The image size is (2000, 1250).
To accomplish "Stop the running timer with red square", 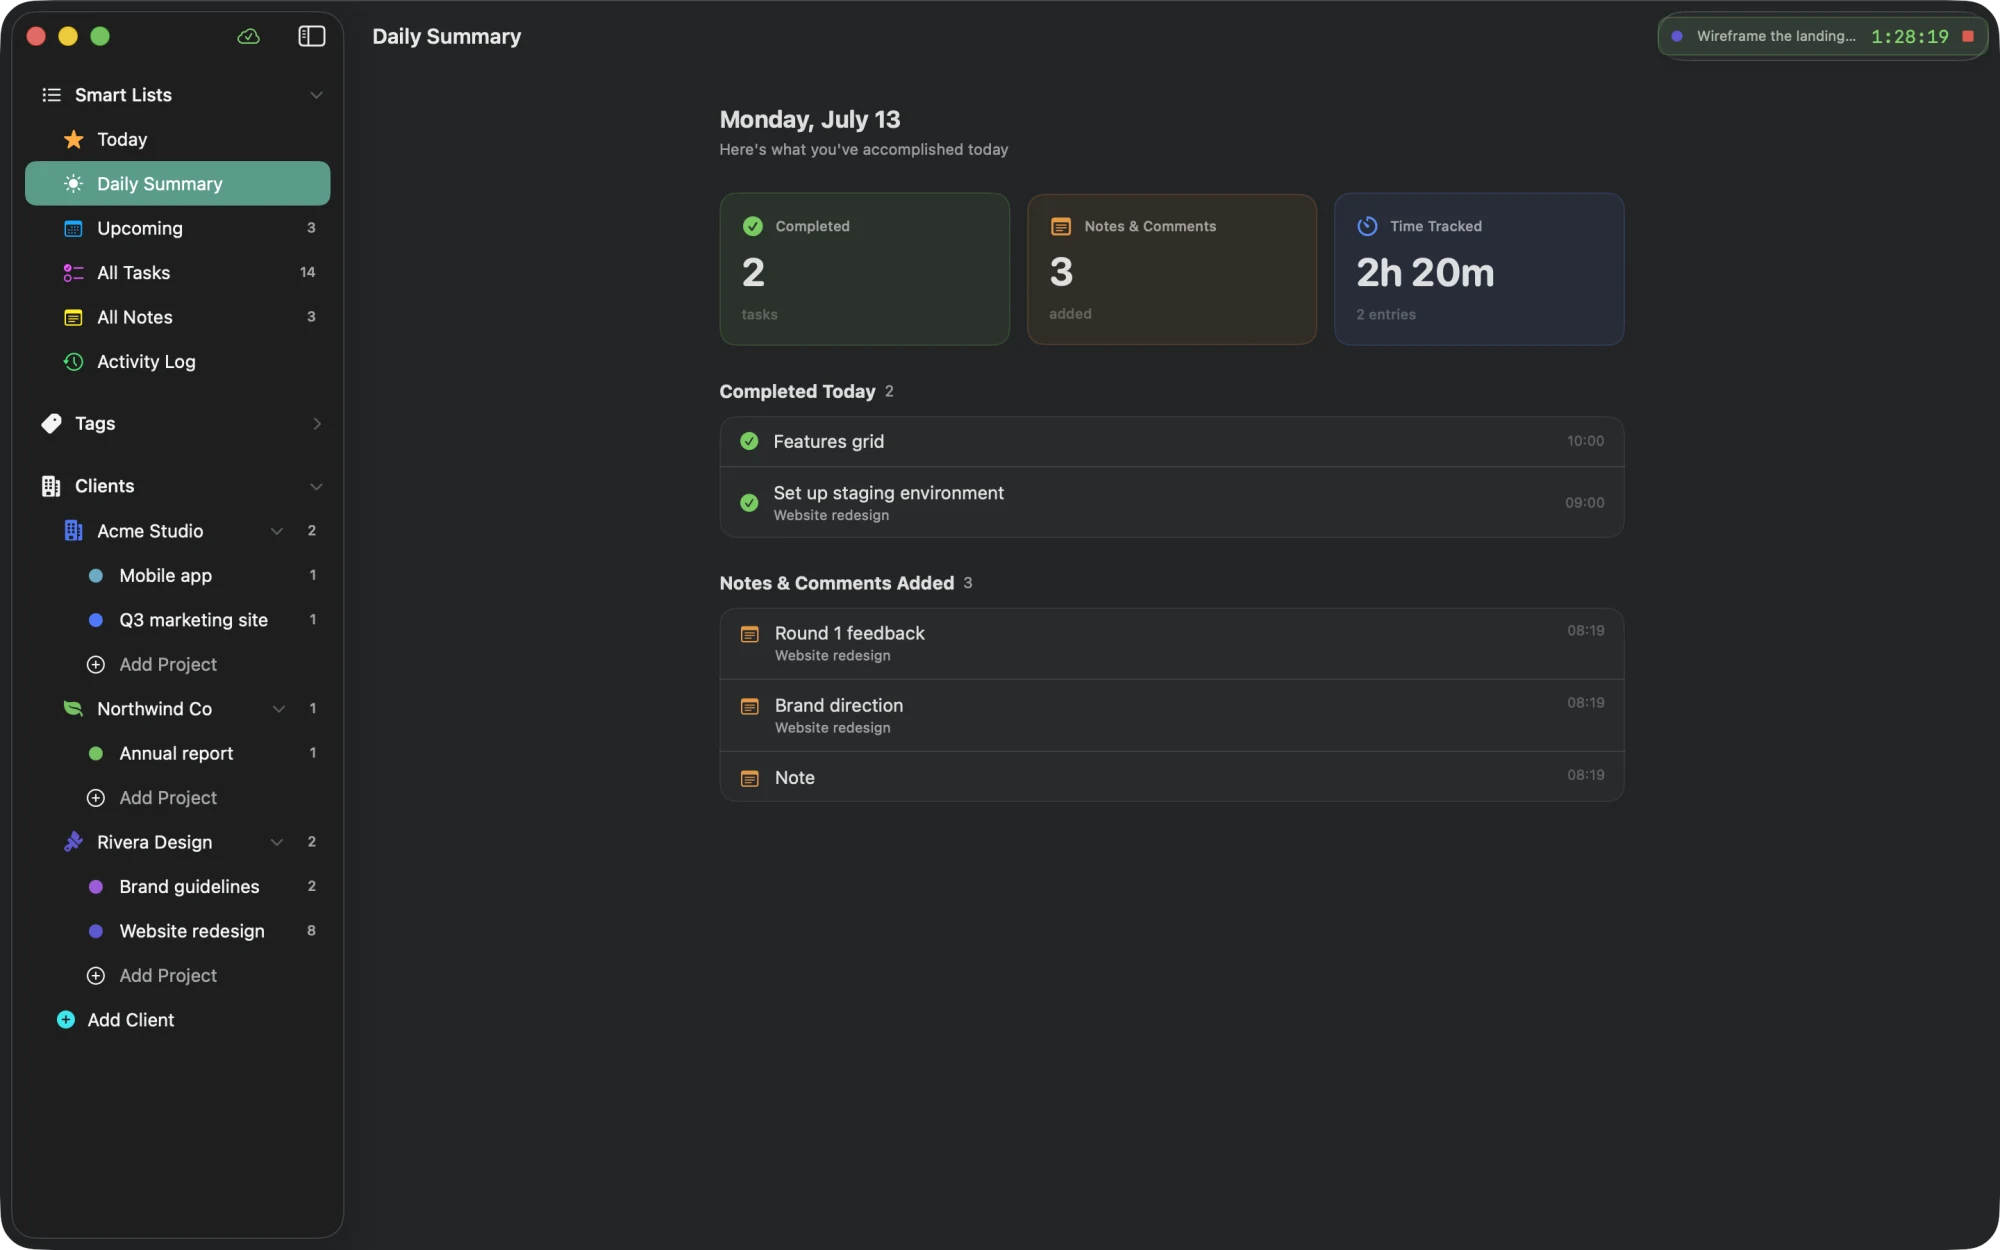I will click(1968, 36).
